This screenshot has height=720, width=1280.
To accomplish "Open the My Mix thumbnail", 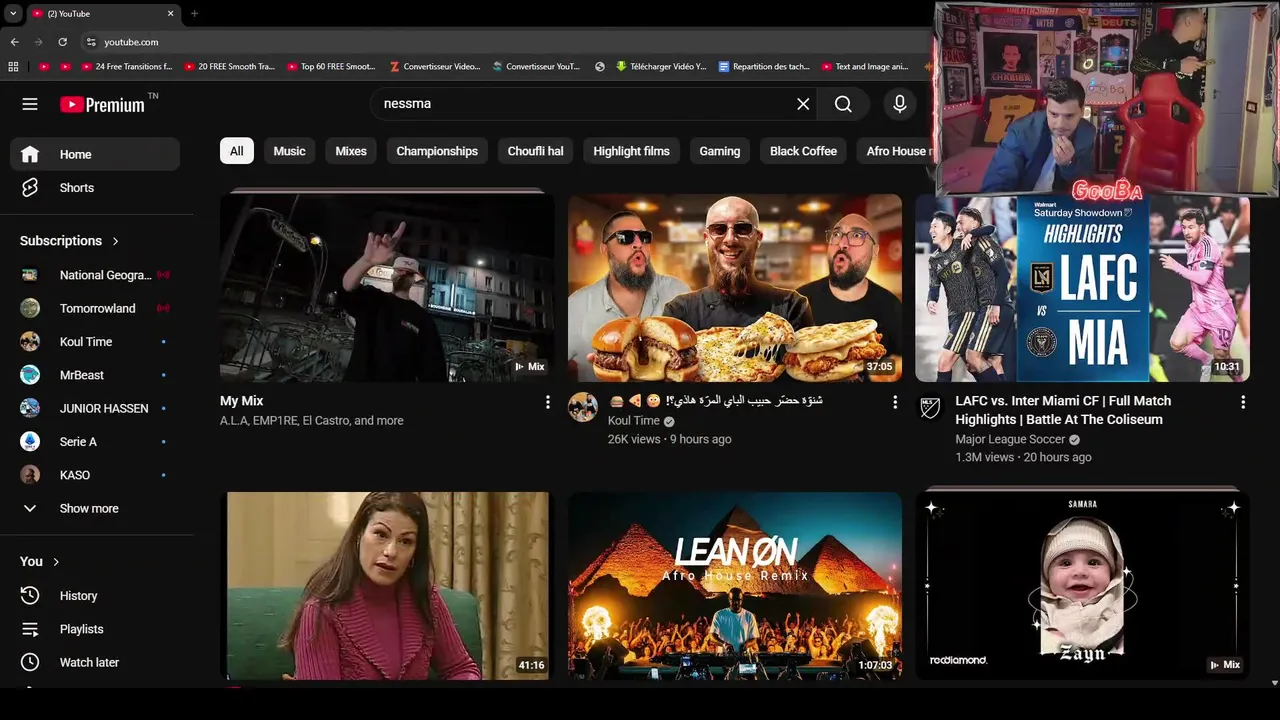I will pos(387,288).
